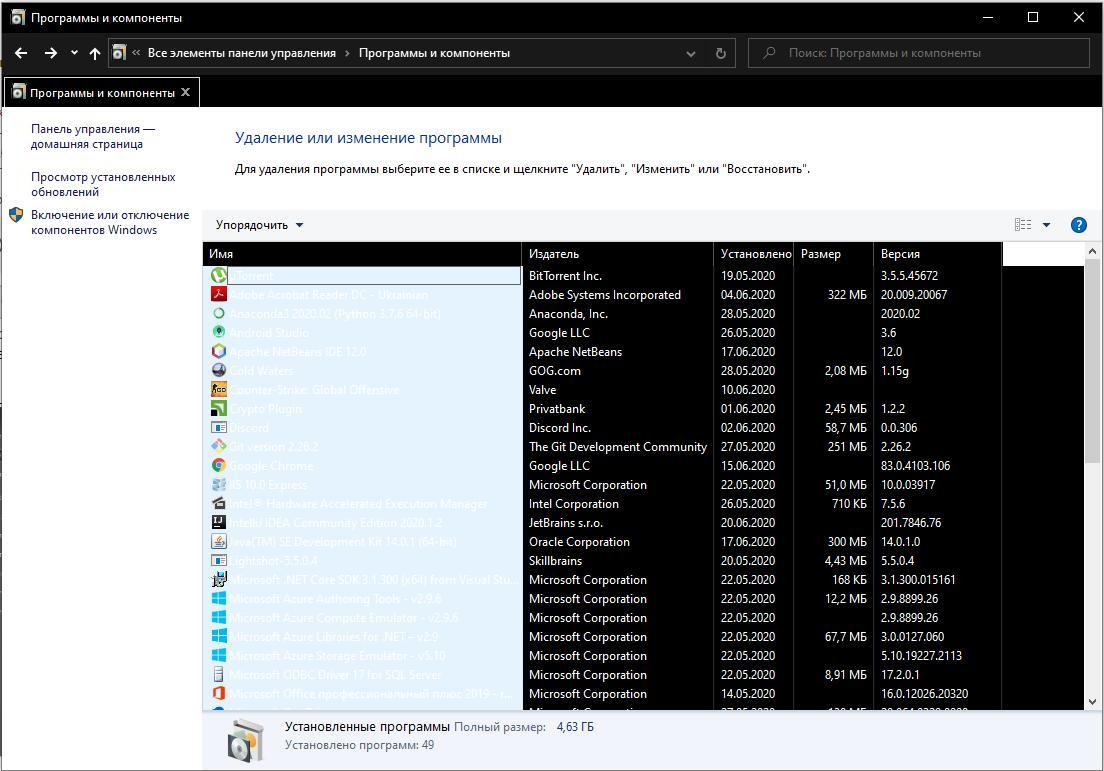Click the Программы и компоненты breadcrumb segment
1104x771 pixels.
click(x=434, y=53)
